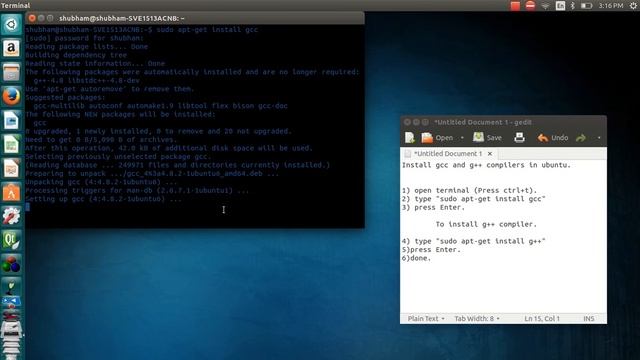Open LibreOffice Impress from dock
Viewport: 640px width, 360px height.
[11, 169]
